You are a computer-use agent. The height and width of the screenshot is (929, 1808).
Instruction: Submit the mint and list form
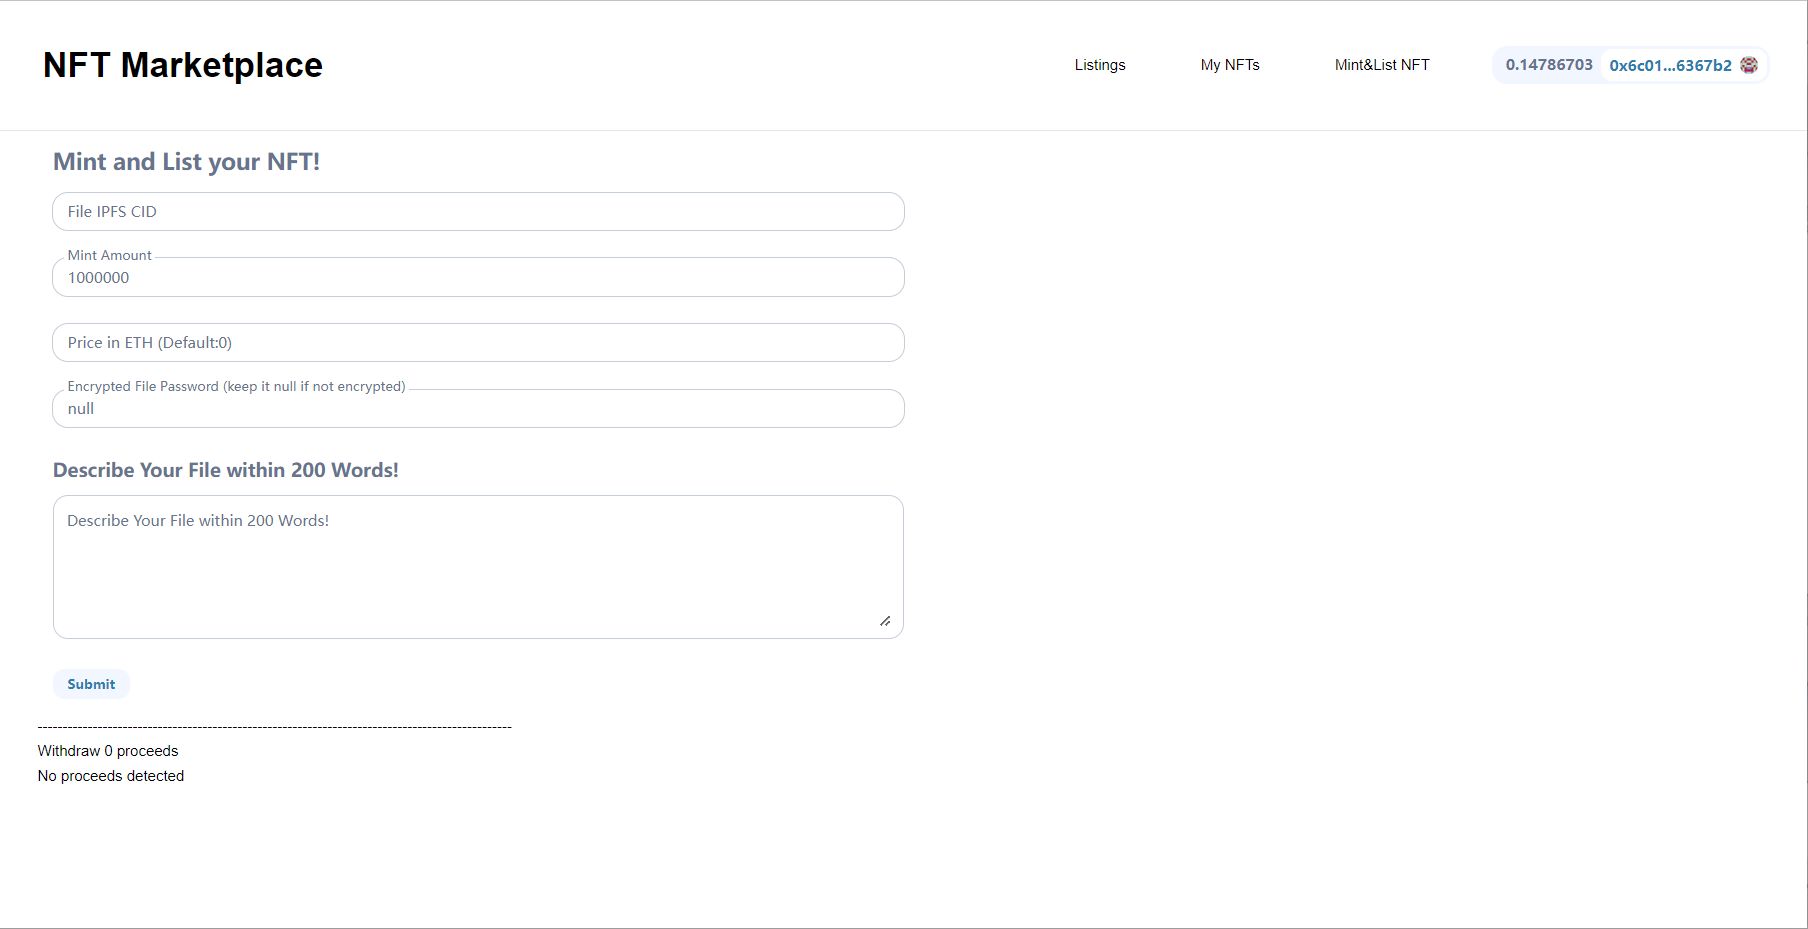91,684
